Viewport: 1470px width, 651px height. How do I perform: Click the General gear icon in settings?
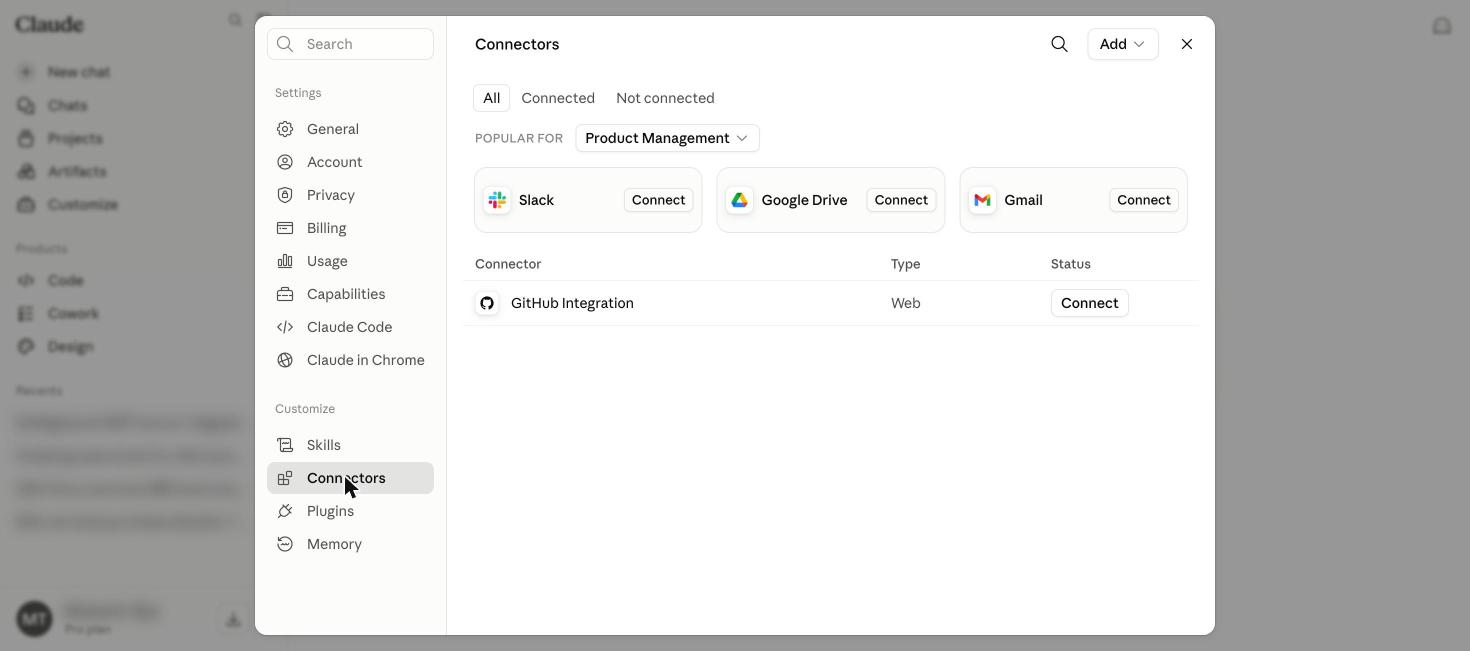coord(285,129)
